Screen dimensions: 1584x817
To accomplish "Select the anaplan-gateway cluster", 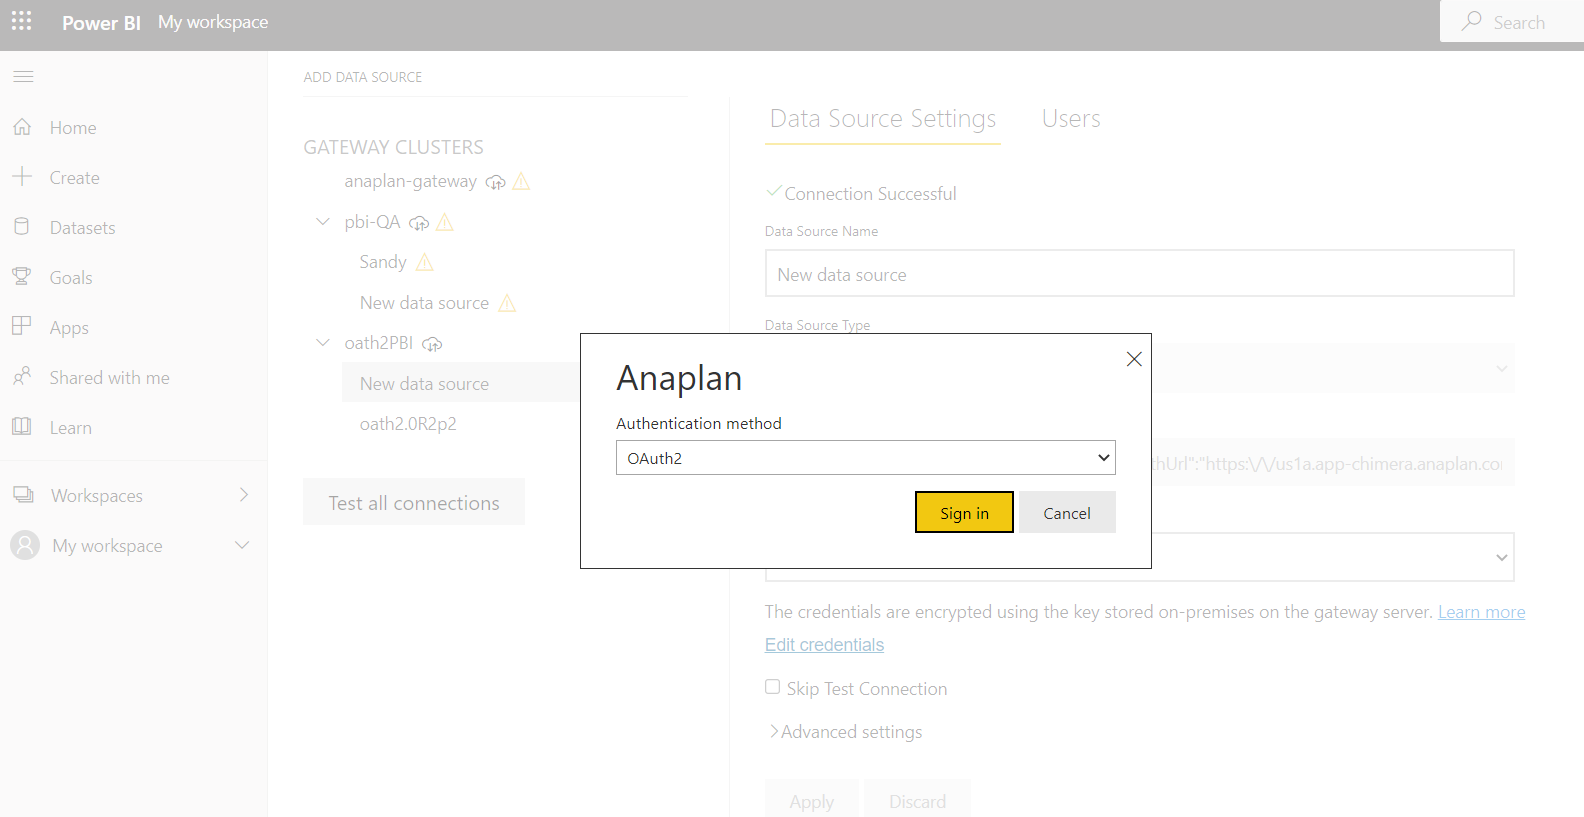I will [410, 181].
